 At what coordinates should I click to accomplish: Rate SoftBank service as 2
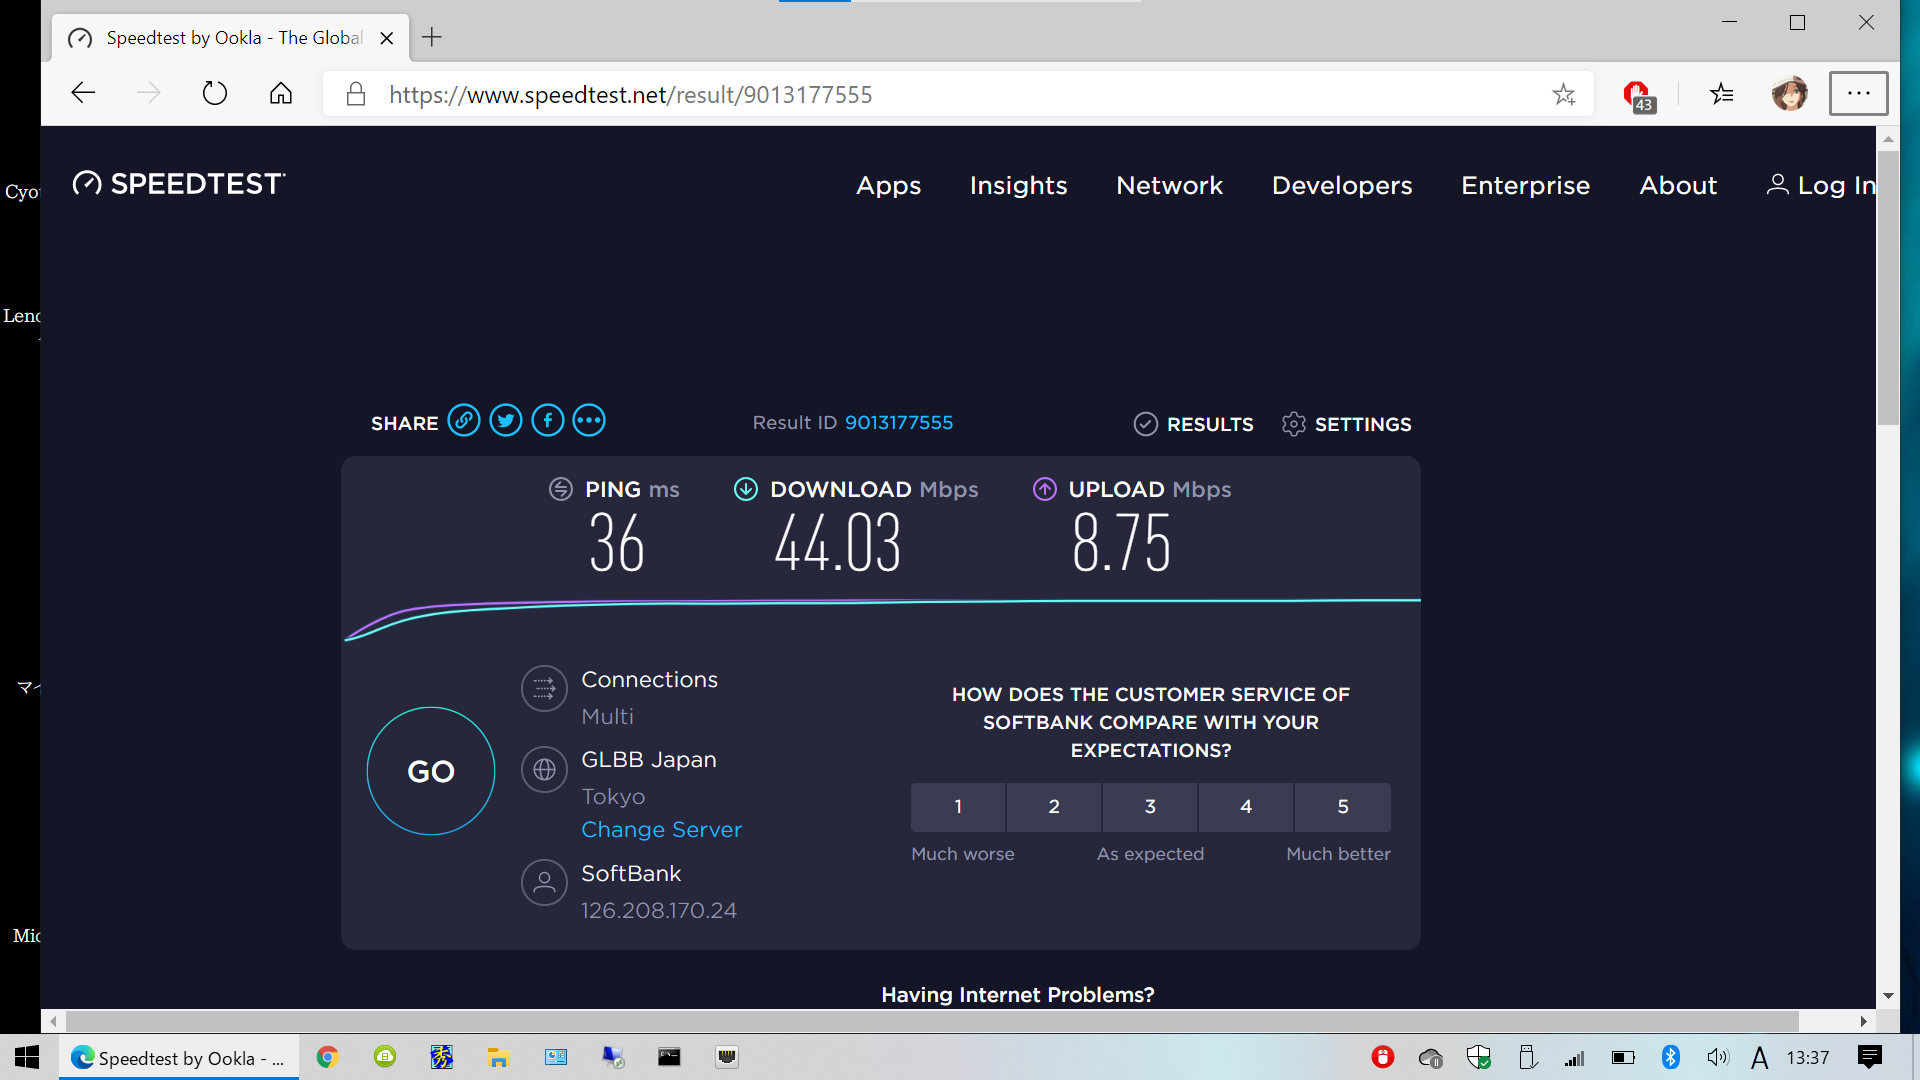[x=1054, y=807]
